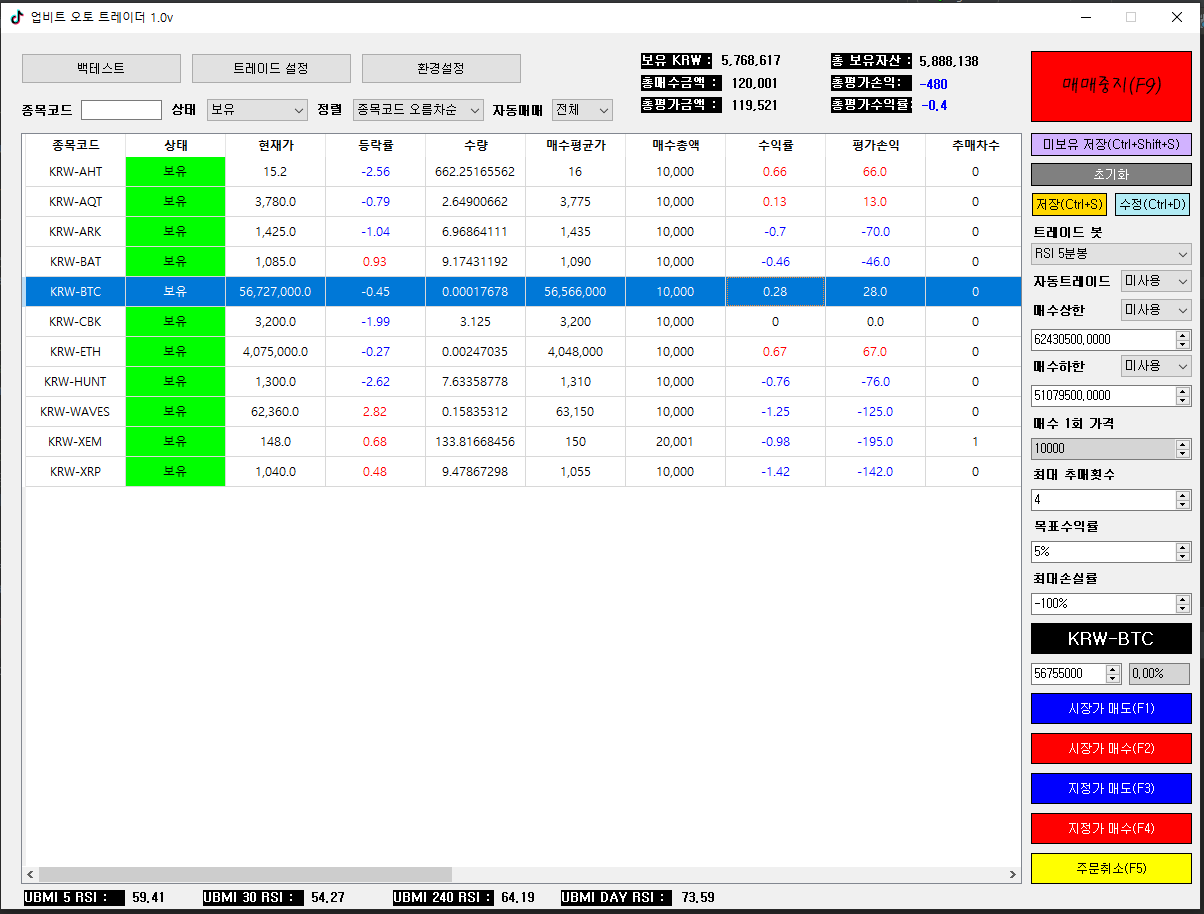Click the red 매매중지(F9) button

click(1111, 86)
